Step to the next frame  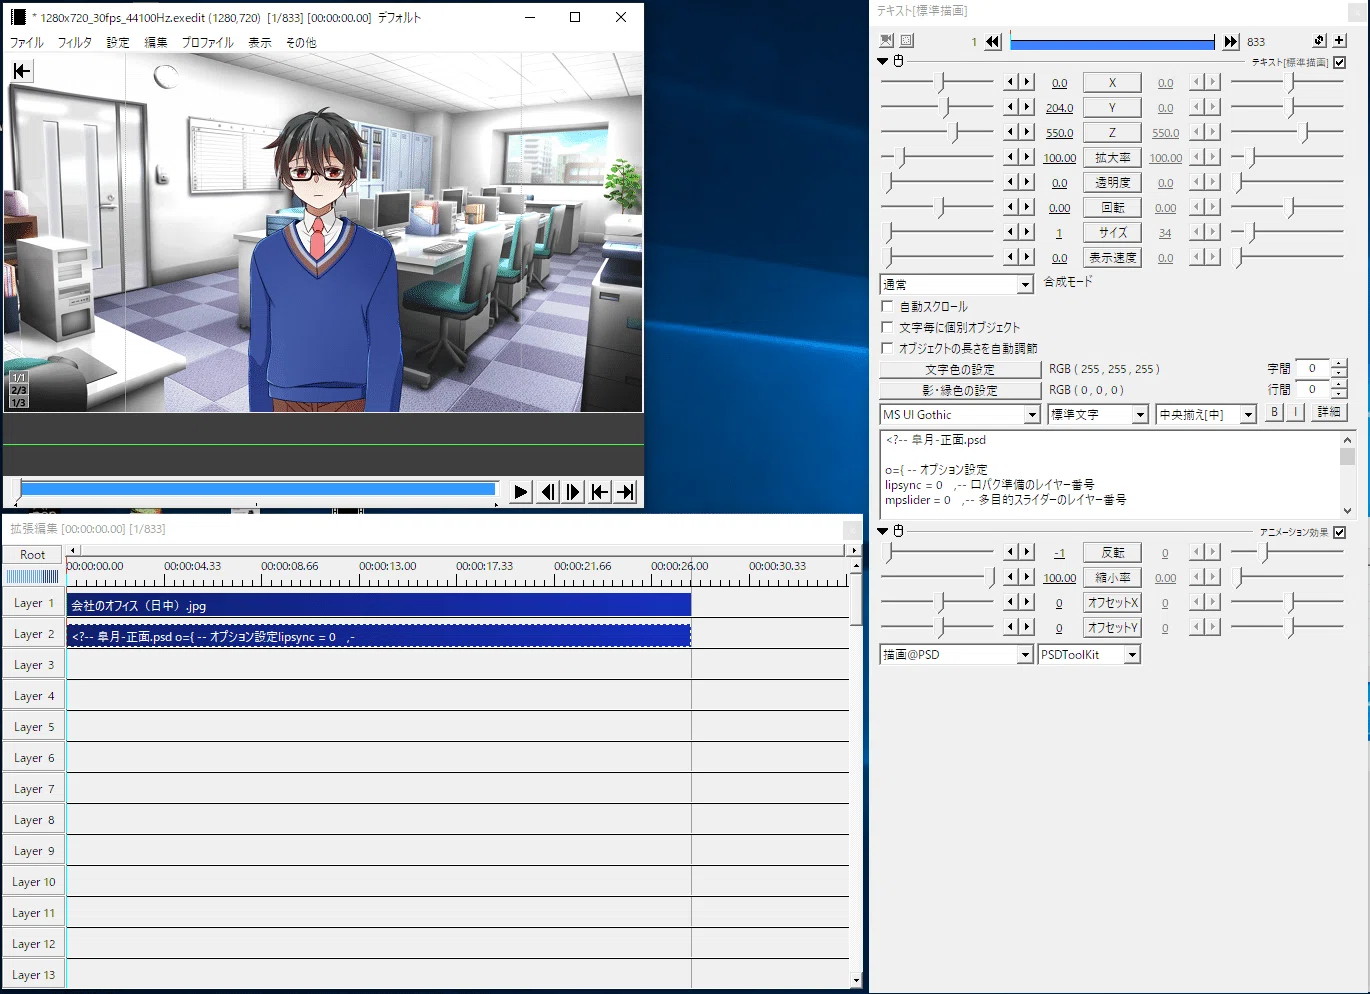[573, 491]
